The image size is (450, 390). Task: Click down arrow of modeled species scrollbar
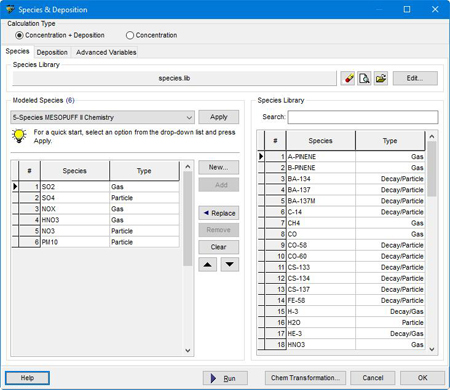pyautogui.click(x=188, y=351)
